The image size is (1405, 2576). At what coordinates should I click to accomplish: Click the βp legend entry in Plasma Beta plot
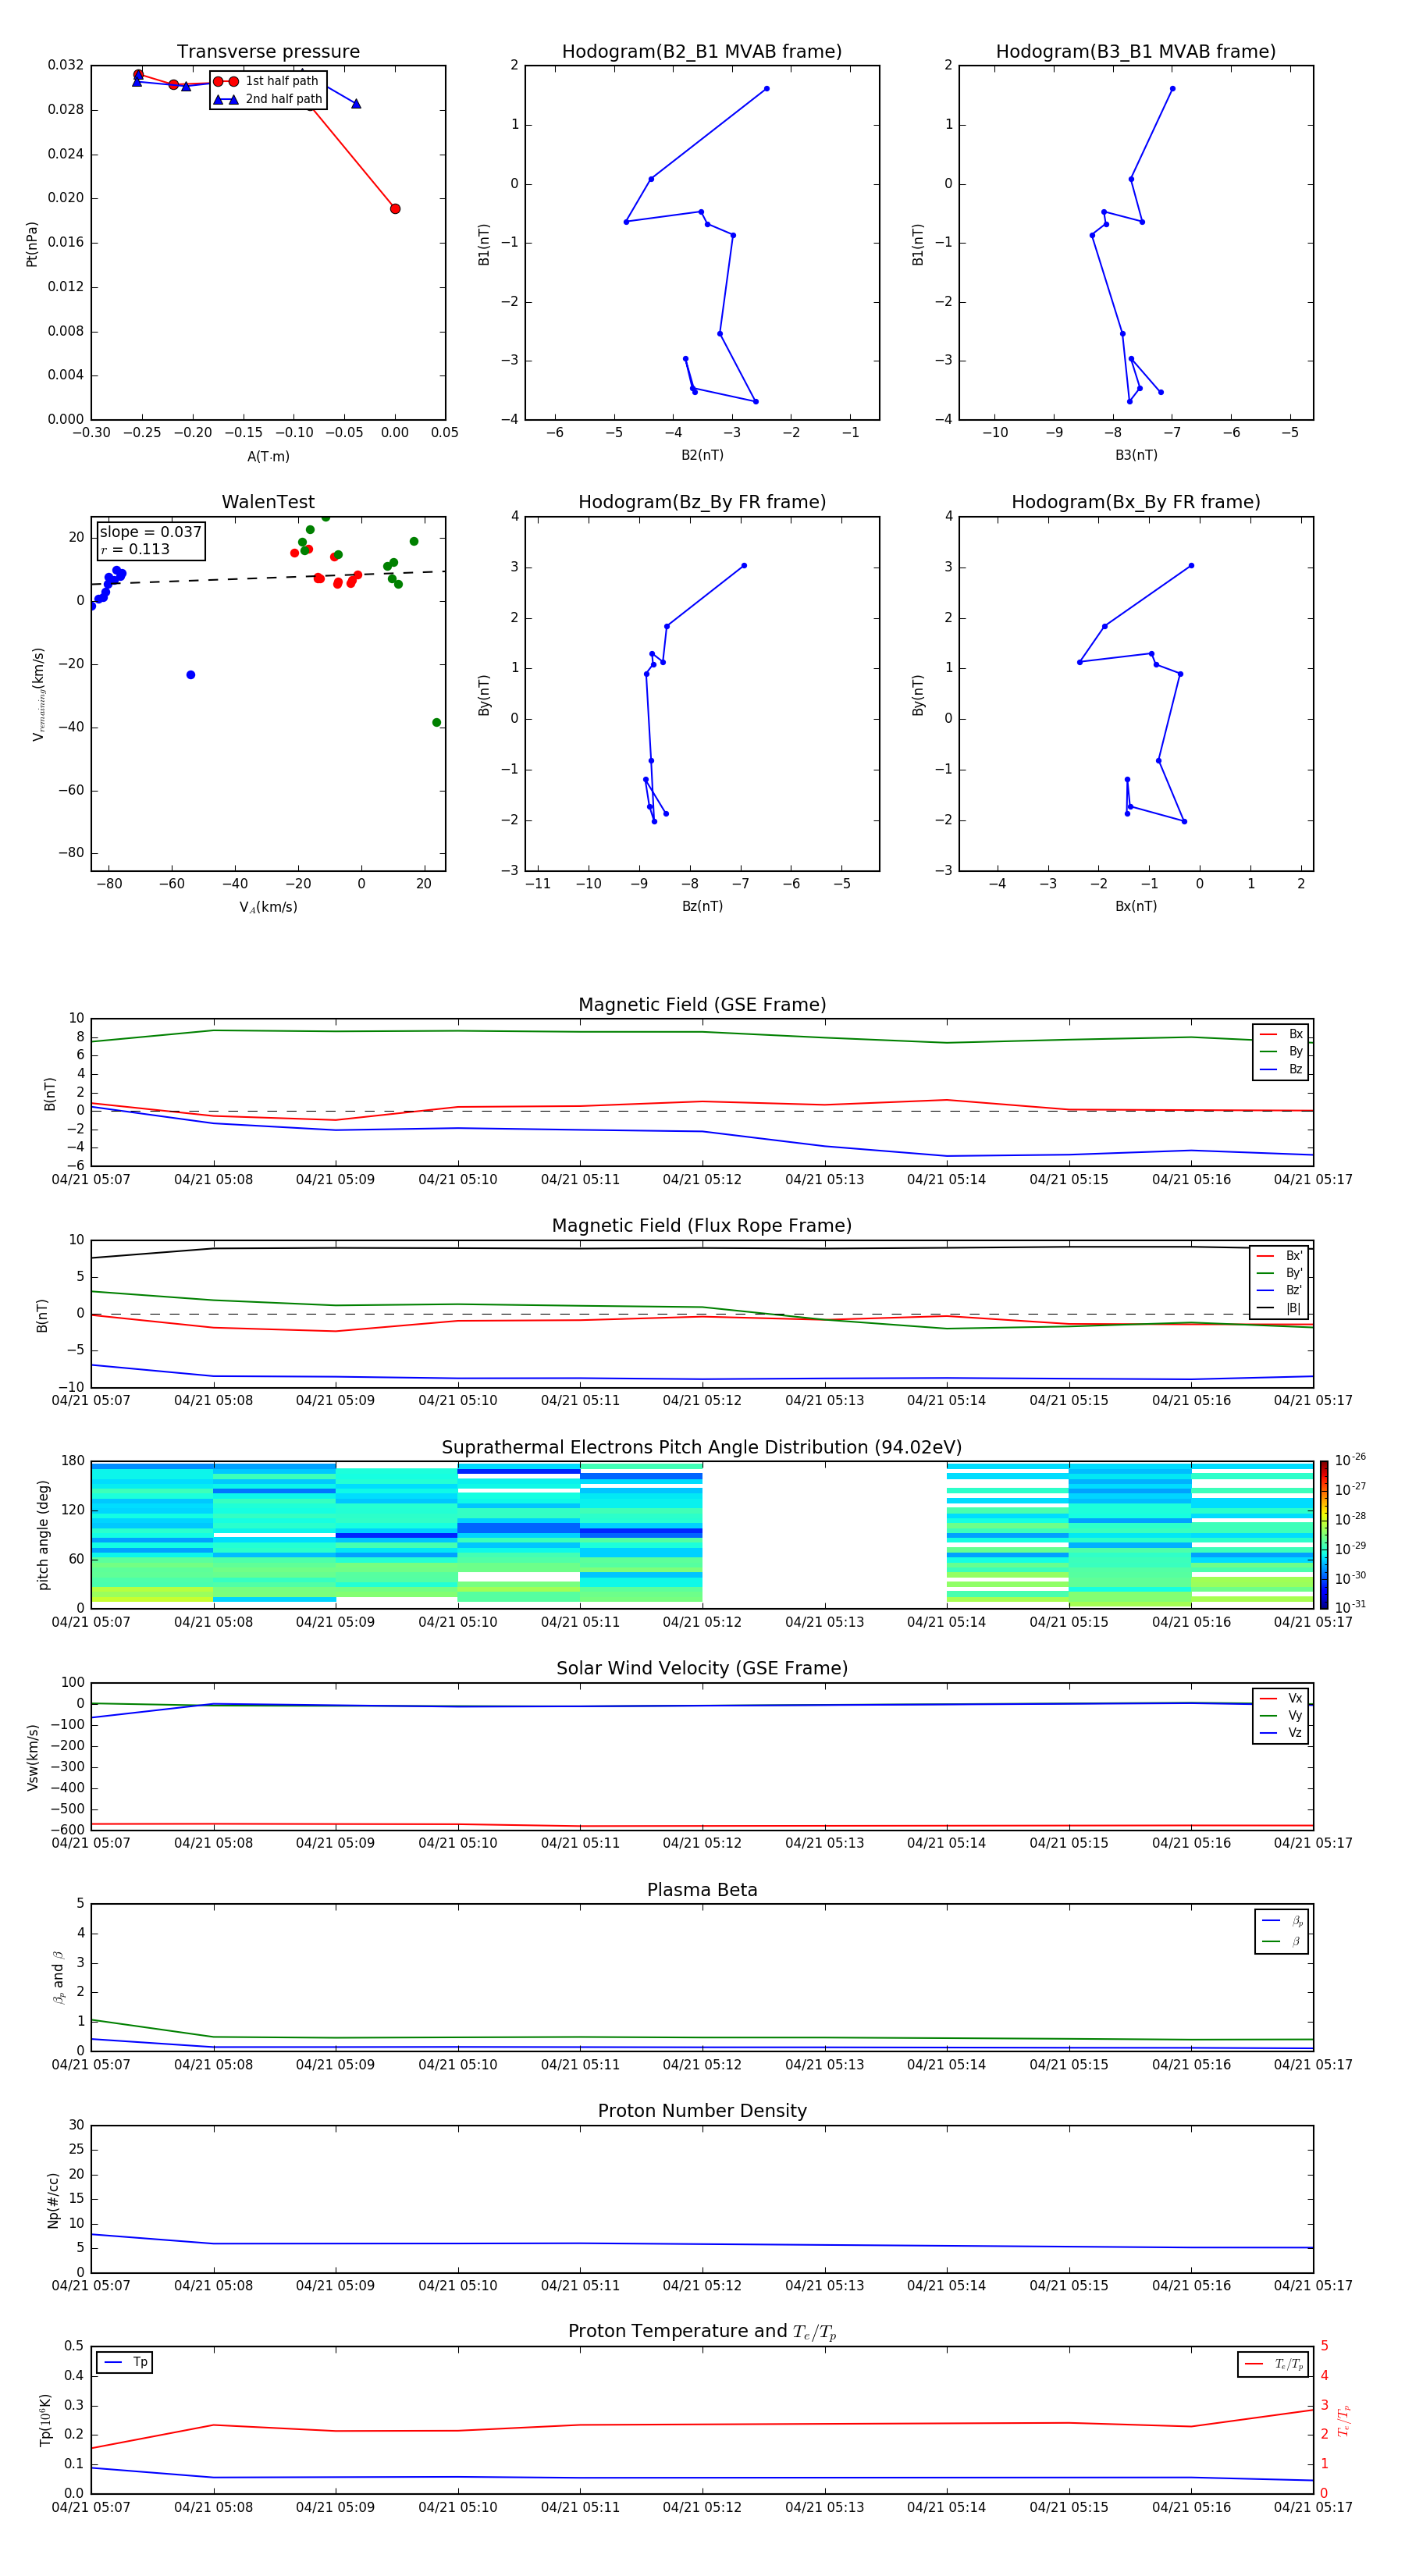[x=1282, y=1921]
